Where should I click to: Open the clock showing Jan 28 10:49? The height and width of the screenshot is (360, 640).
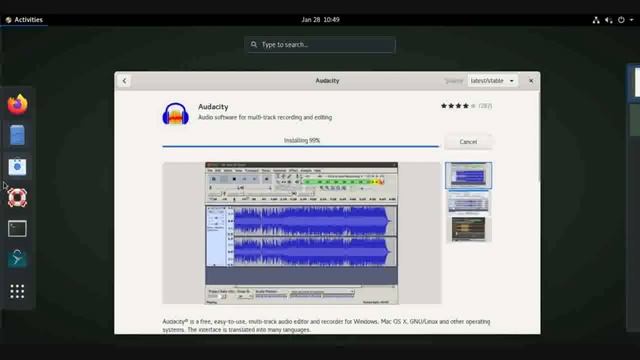[x=320, y=20]
